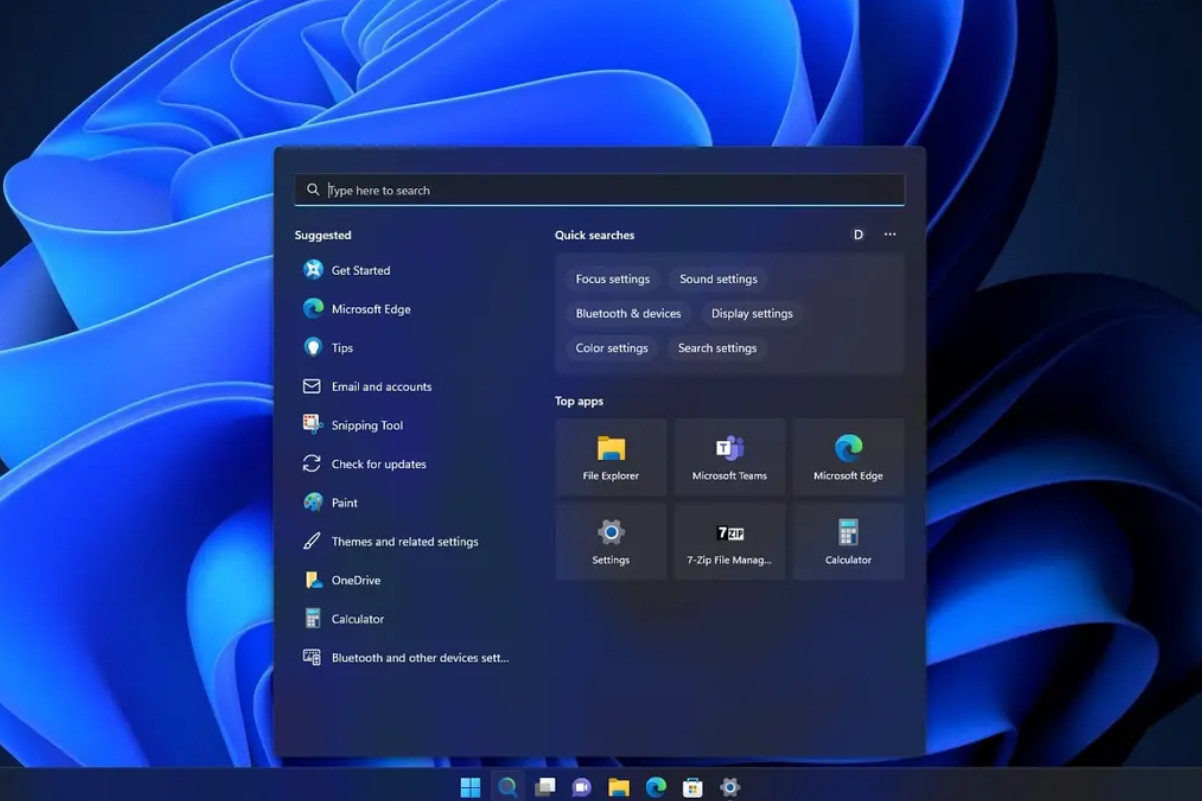Open Calculator from Top apps

tap(847, 541)
